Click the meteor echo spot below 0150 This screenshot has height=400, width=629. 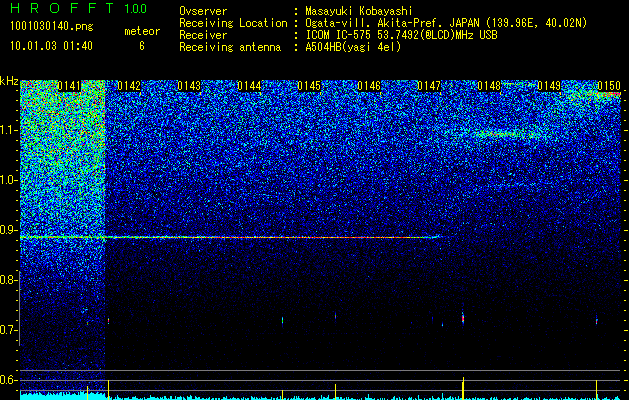pyautogui.click(x=597, y=321)
